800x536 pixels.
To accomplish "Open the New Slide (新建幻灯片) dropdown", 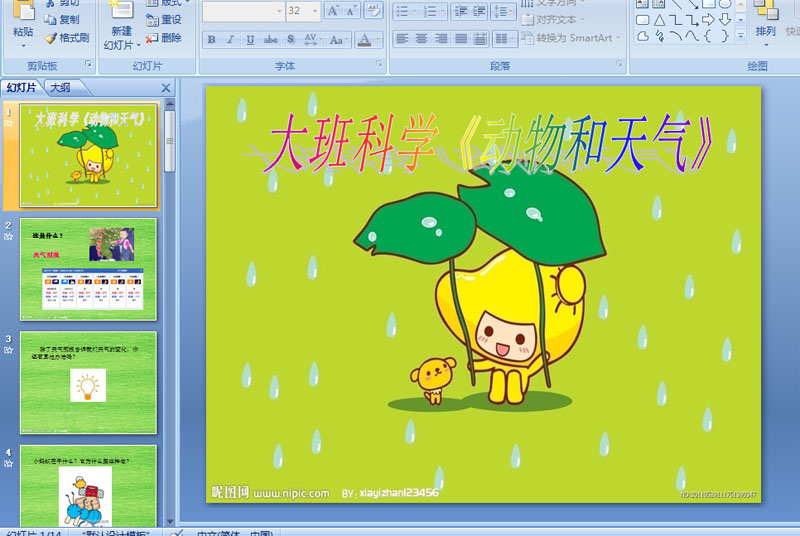I will [x=122, y=45].
